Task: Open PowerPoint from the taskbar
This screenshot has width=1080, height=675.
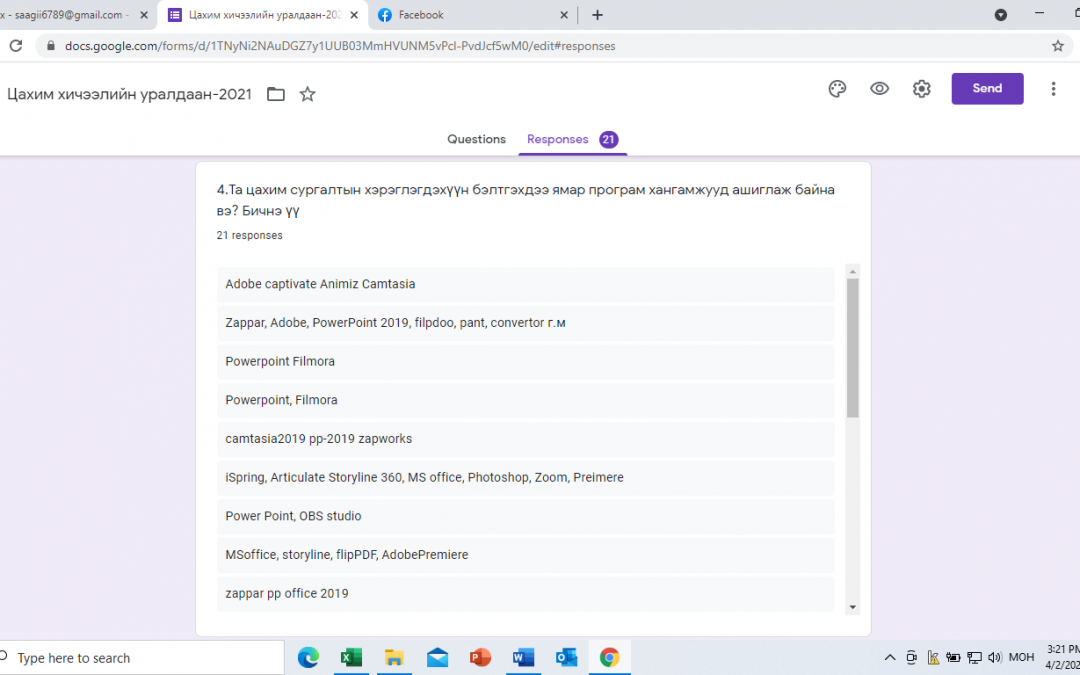Action: (x=480, y=658)
